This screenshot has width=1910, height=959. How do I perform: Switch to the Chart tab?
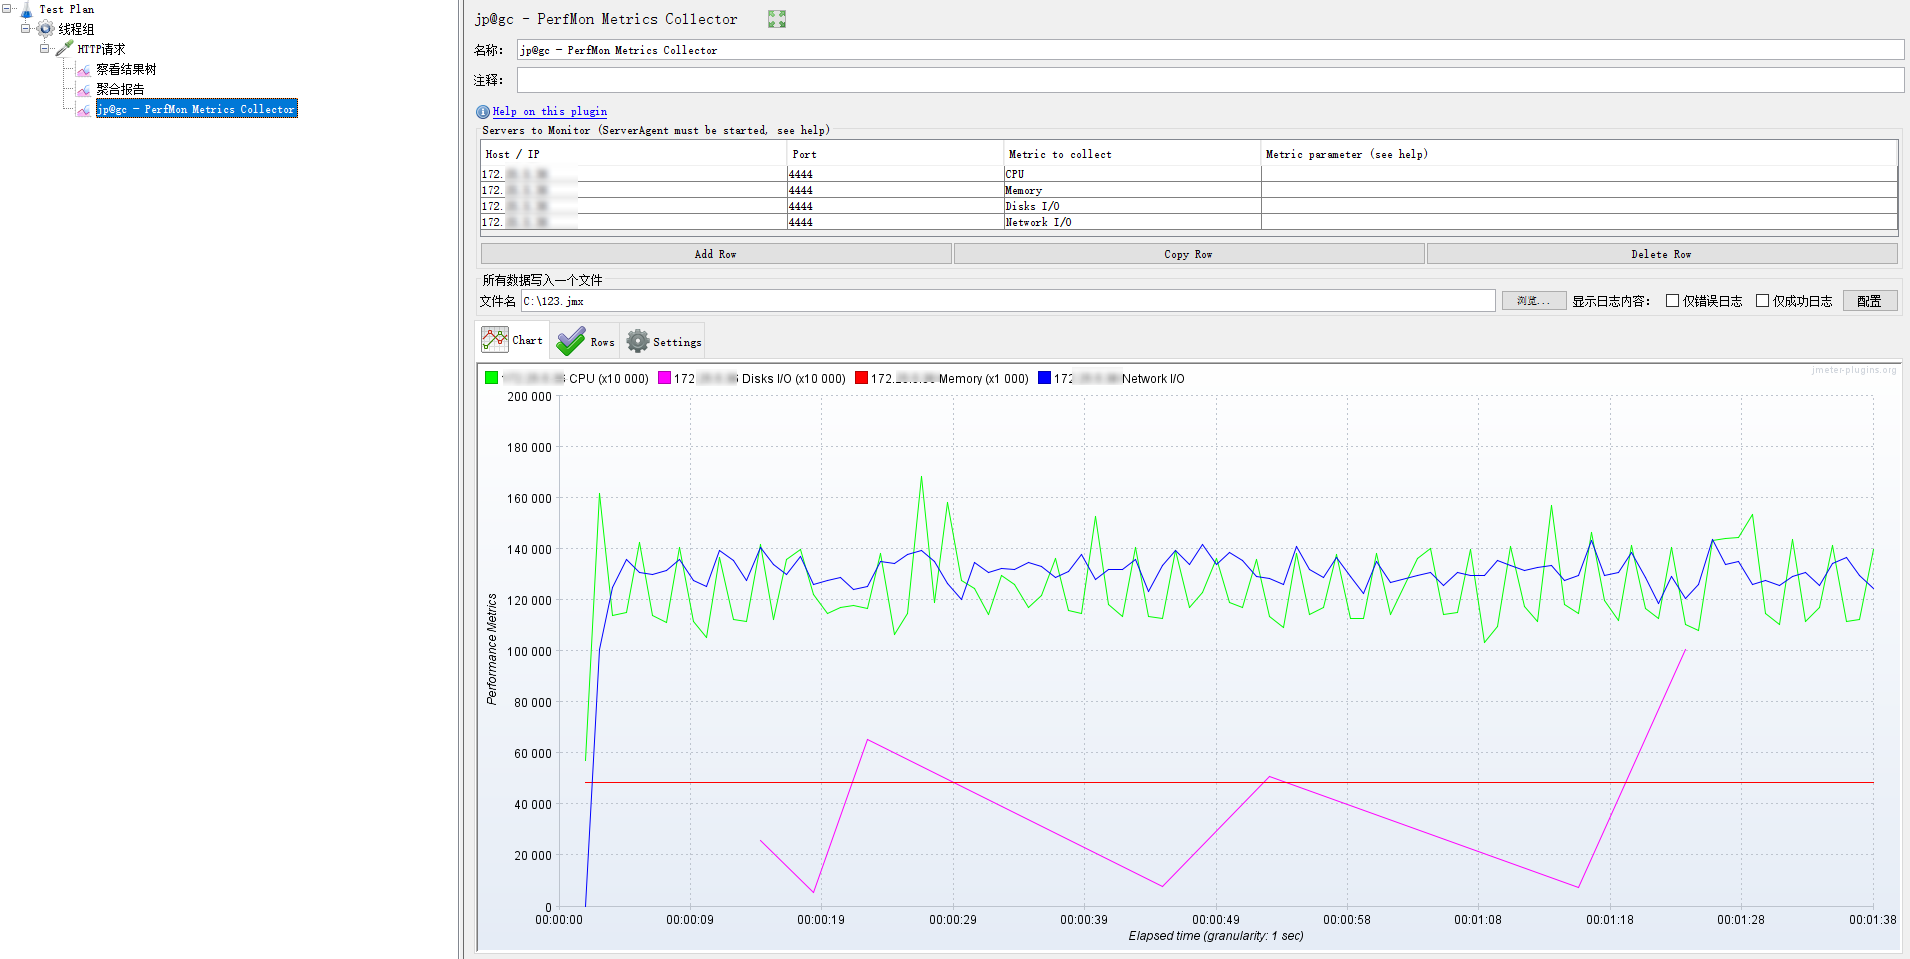(514, 340)
